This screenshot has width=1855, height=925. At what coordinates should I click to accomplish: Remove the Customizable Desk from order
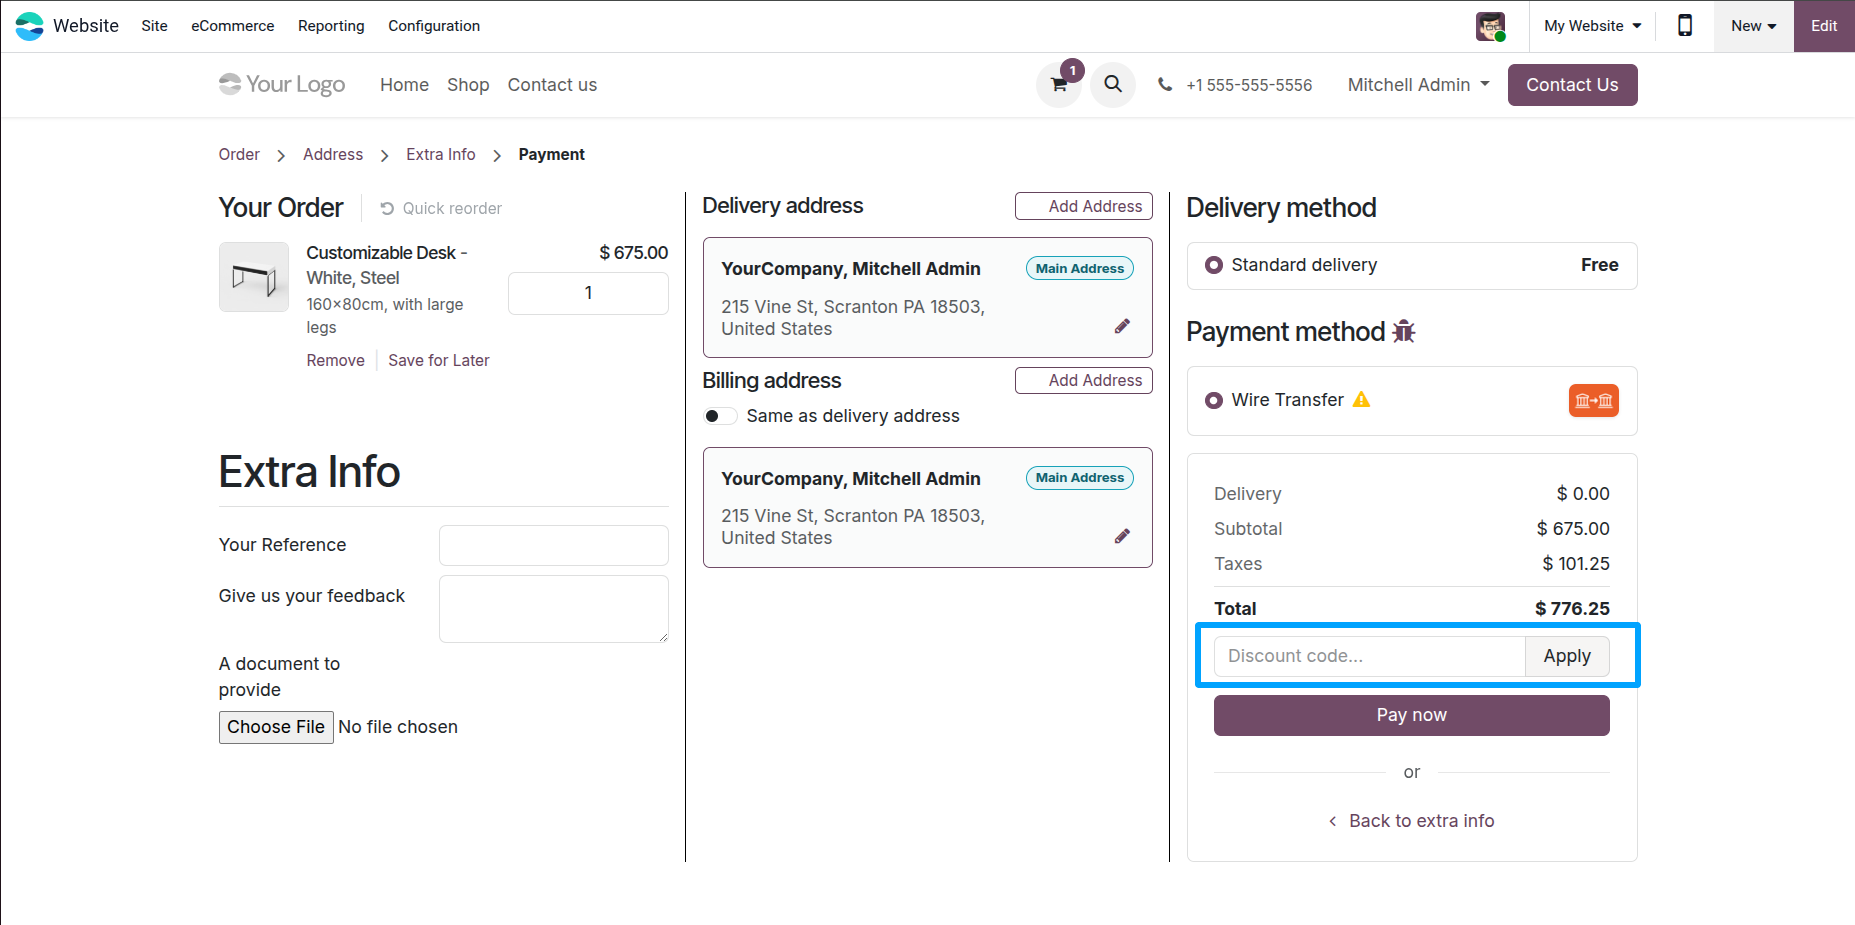coord(336,360)
